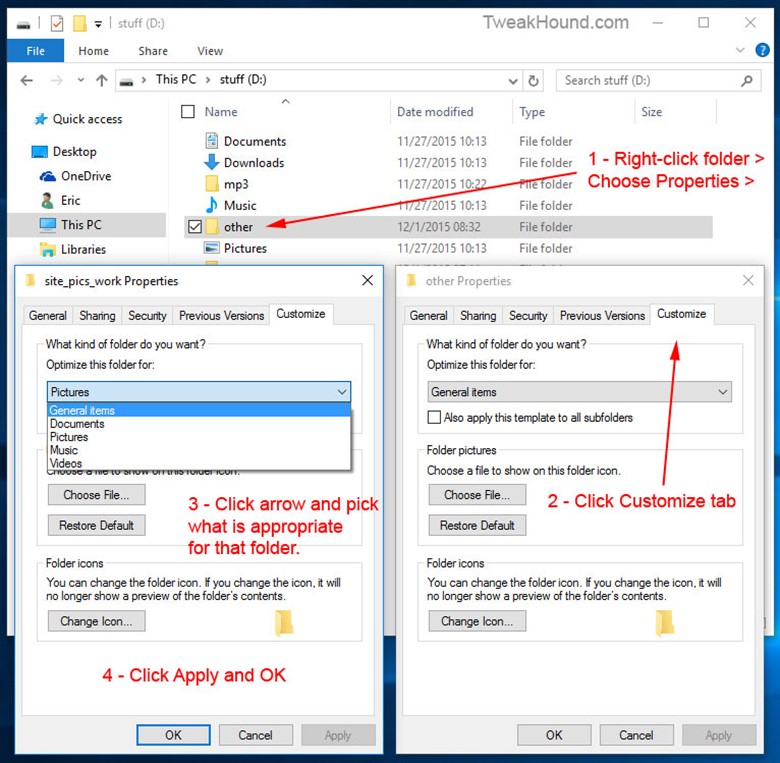This screenshot has width=780, height=763.
Task: Sort by the Size column header
Action: click(x=651, y=112)
